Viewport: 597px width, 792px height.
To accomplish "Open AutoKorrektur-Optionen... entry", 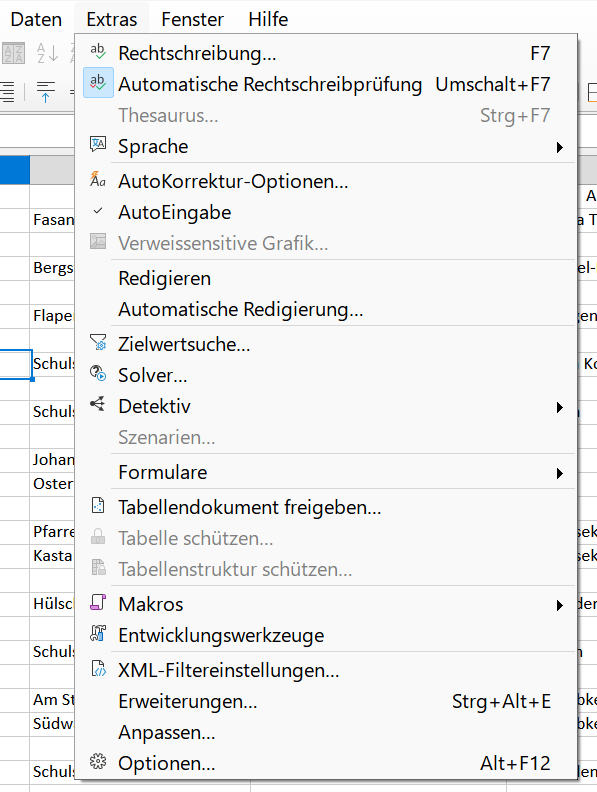I will point(326,181).
